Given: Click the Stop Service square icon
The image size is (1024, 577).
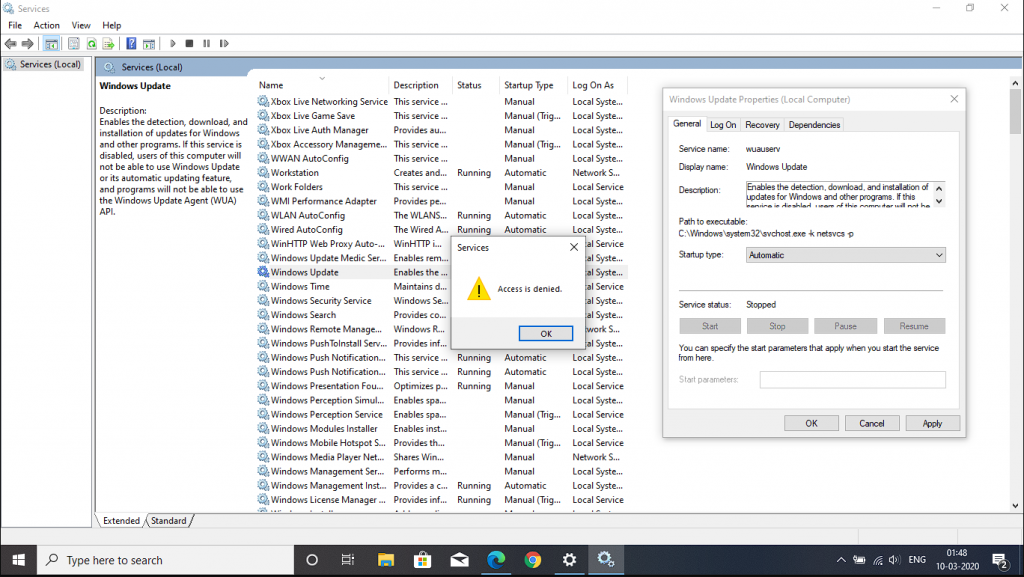Looking at the screenshot, I should tap(189, 44).
